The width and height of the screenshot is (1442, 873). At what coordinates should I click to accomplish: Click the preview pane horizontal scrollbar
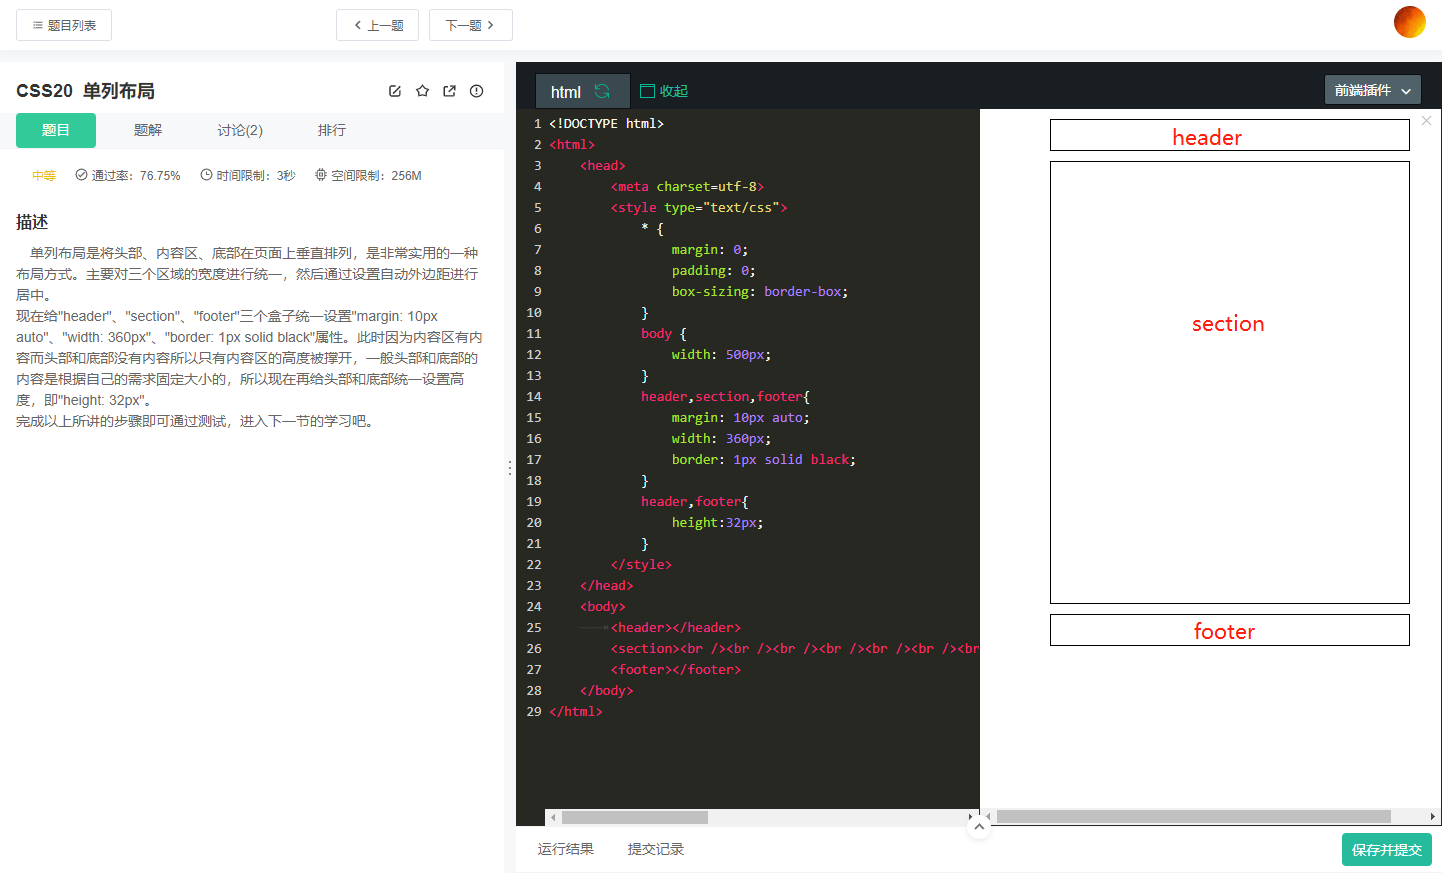click(x=1194, y=817)
